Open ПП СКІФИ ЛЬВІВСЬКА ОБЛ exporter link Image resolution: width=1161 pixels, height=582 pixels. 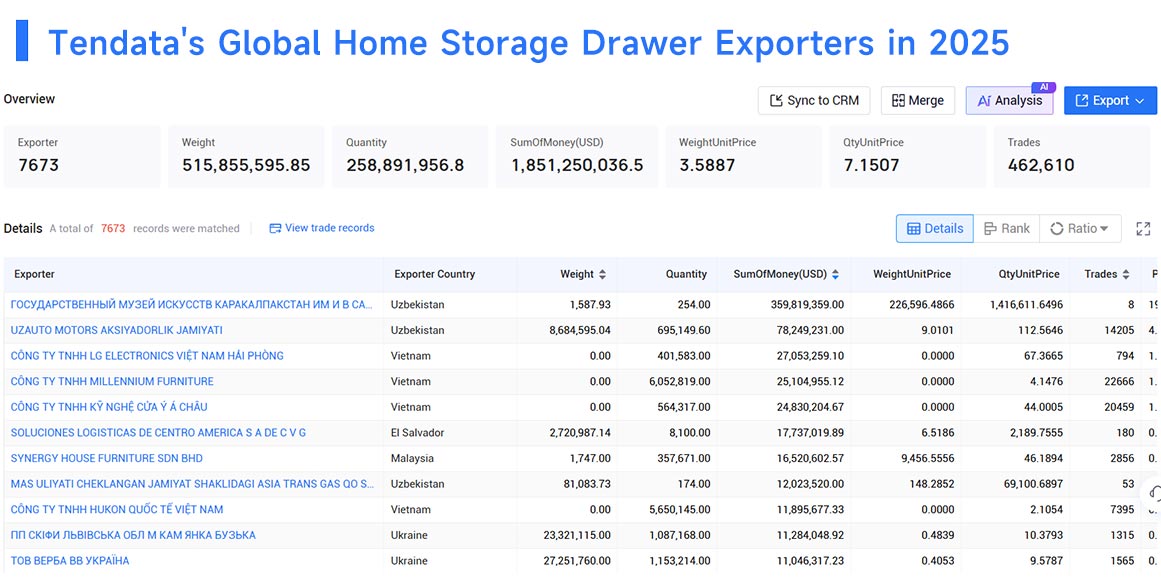(x=133, y=535)
